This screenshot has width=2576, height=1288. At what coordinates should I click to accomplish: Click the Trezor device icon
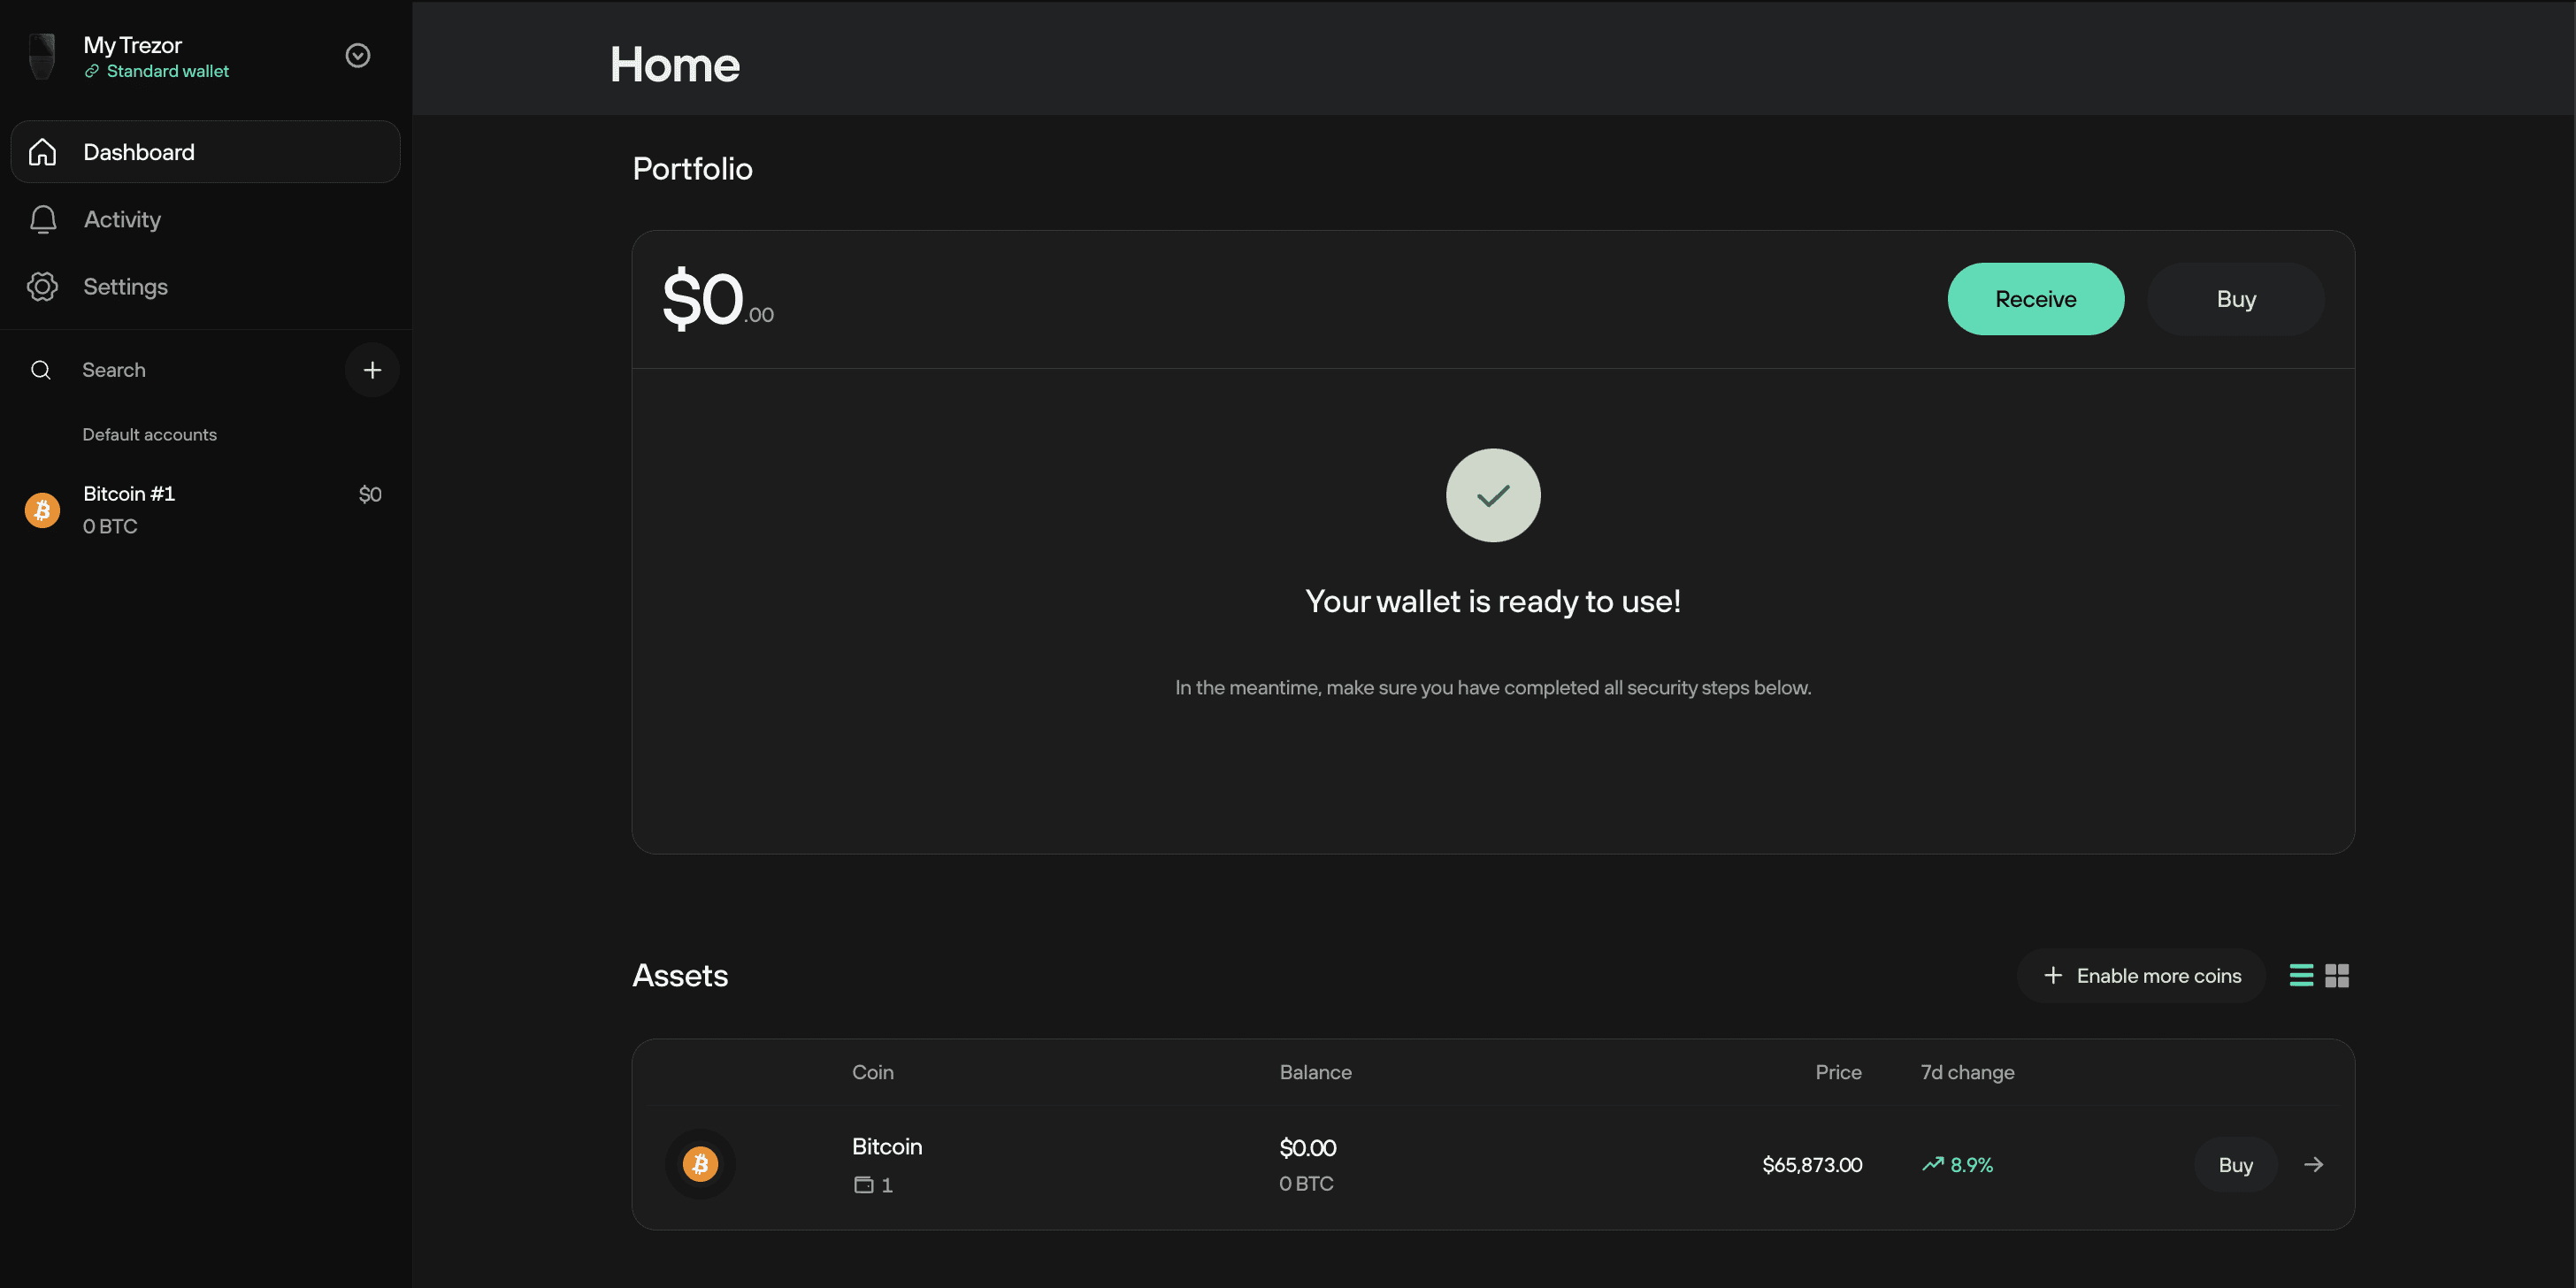[x=41, y=56]
